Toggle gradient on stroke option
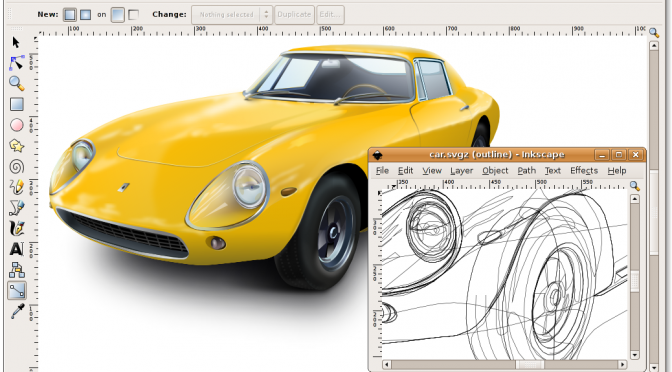This screenshot has width=672, height=372. [x=133, y=15]
